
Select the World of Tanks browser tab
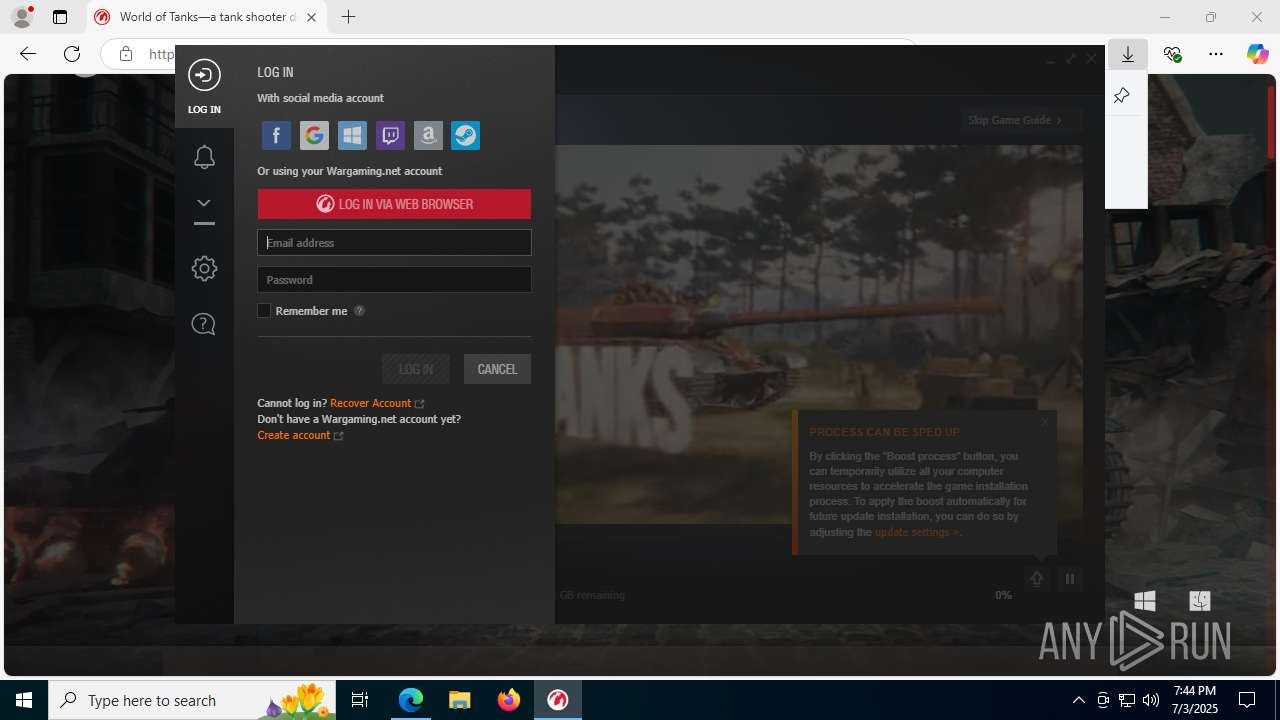(x=207, y=17)
